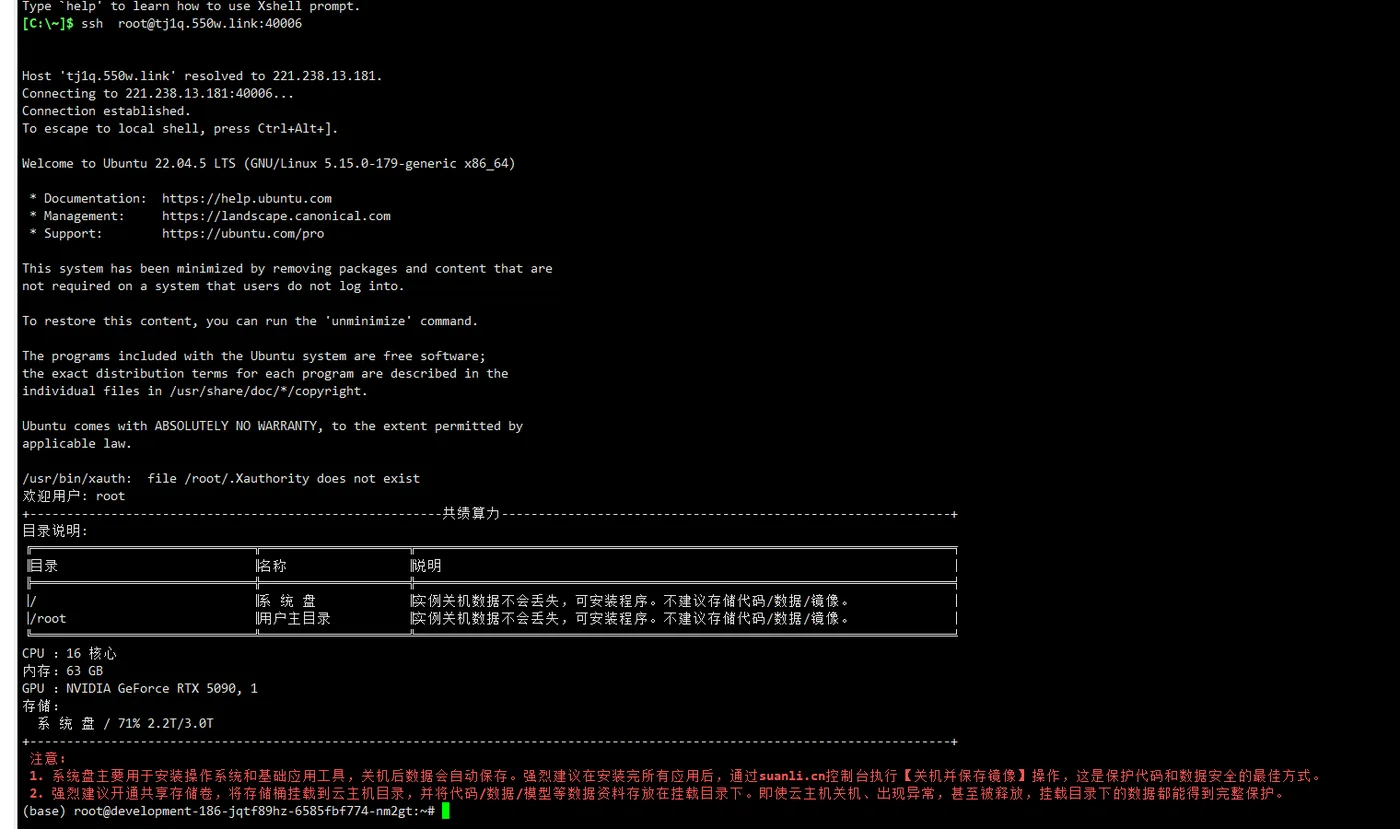The image size is (1400, 829).
Task: Click the 'The programs included with the Ubuntu' line
Action: [x=254, y=356]
